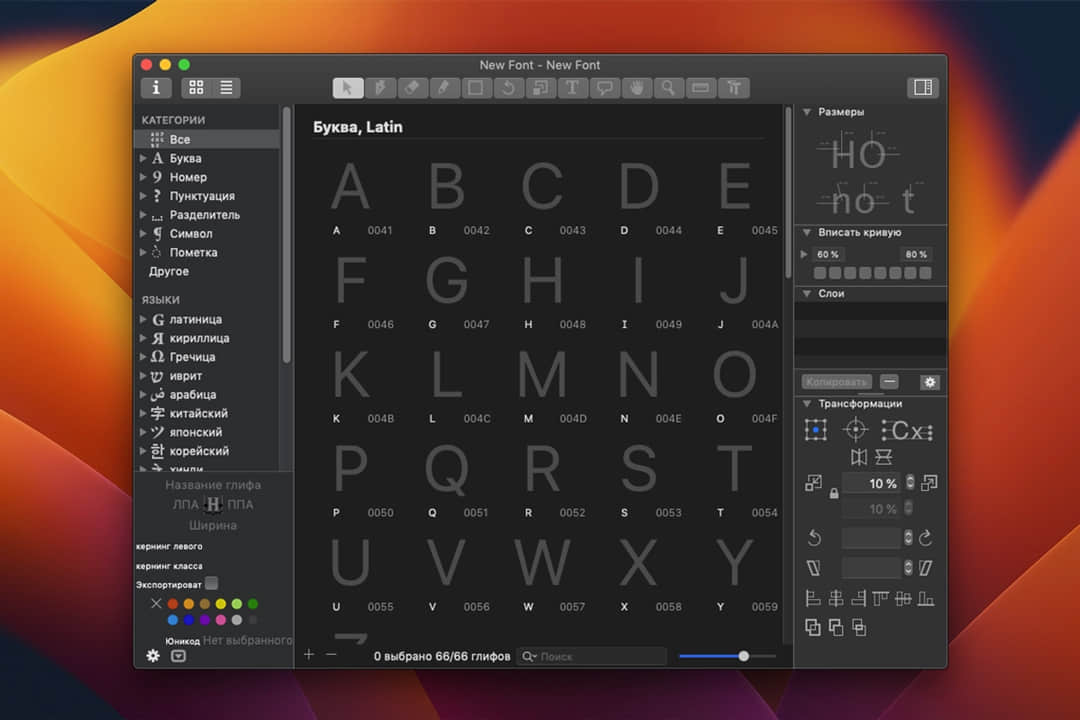
Task: Switch to list view mode
Action: tap(226, 88)
